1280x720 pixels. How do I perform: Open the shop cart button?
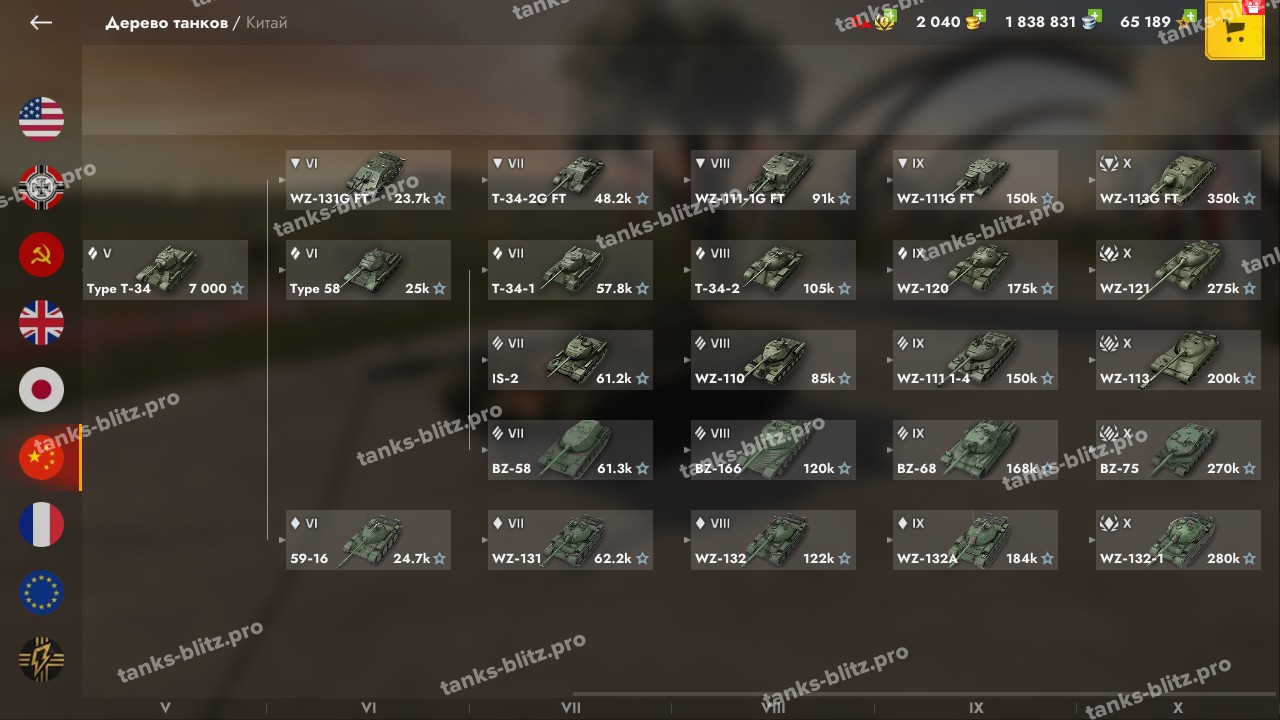1234,32
